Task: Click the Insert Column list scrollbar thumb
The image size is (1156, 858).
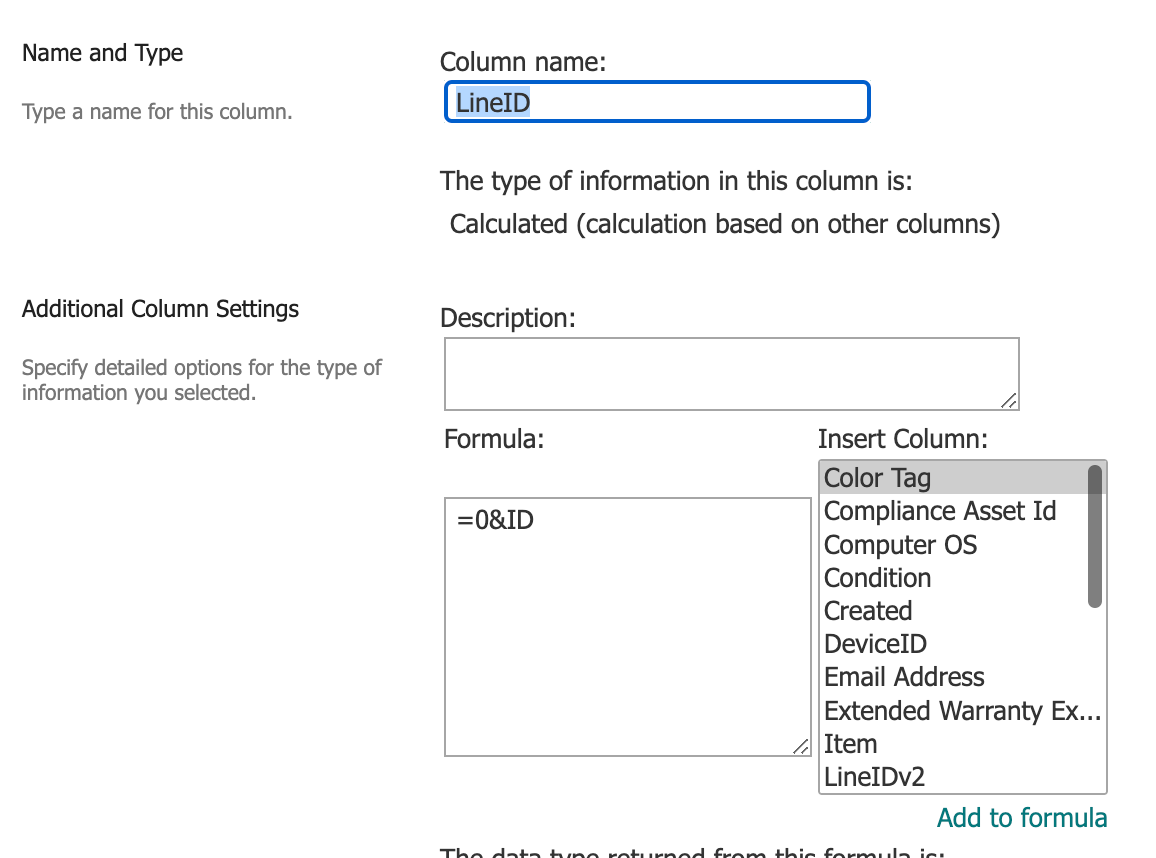Action: point(1095,535)
